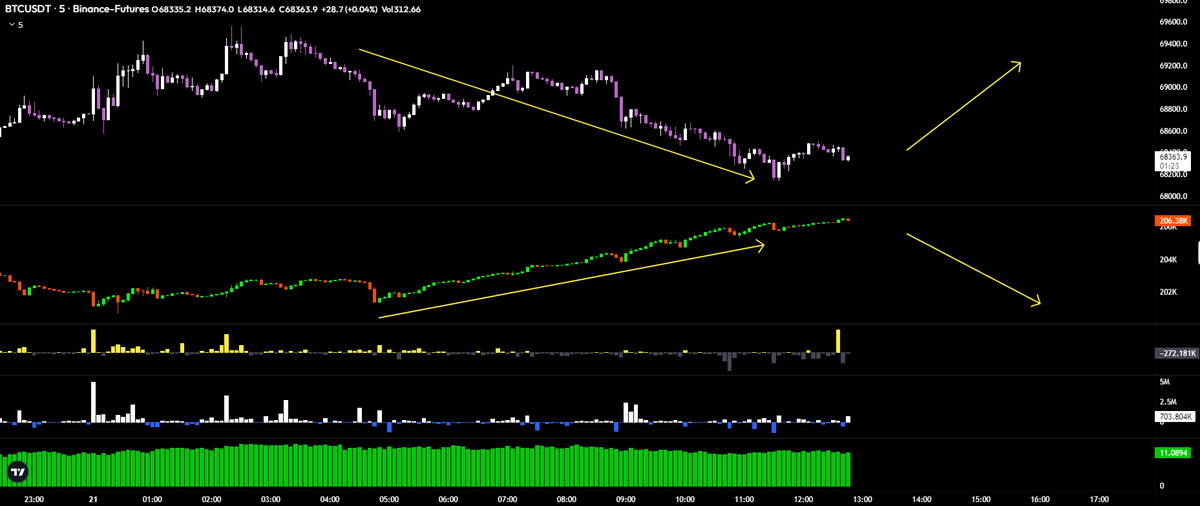Click the 14:00 time axis label
1200x506 pixels.
tap(922, 497)
